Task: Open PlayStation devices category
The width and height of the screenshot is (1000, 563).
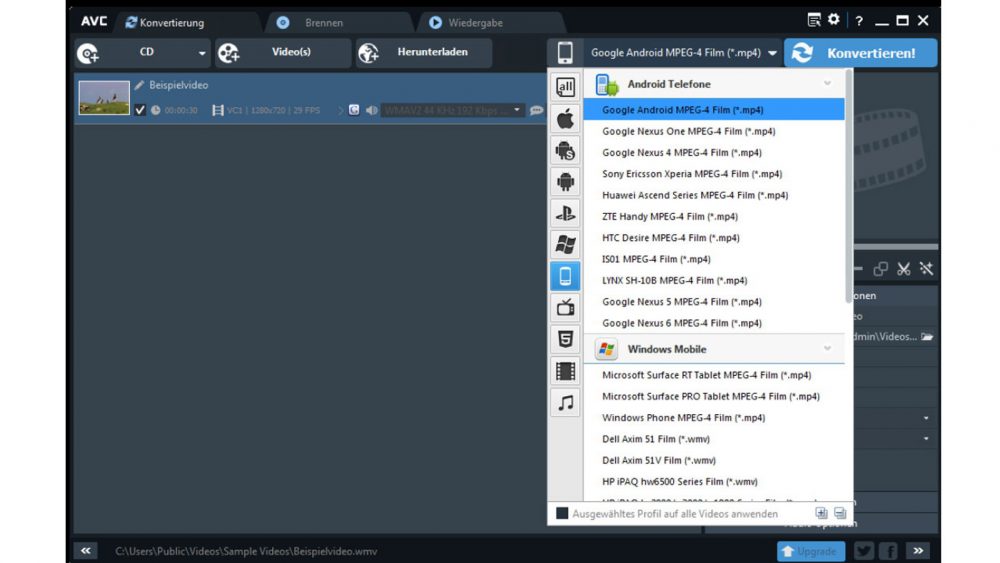Action: tap(565, 213)
